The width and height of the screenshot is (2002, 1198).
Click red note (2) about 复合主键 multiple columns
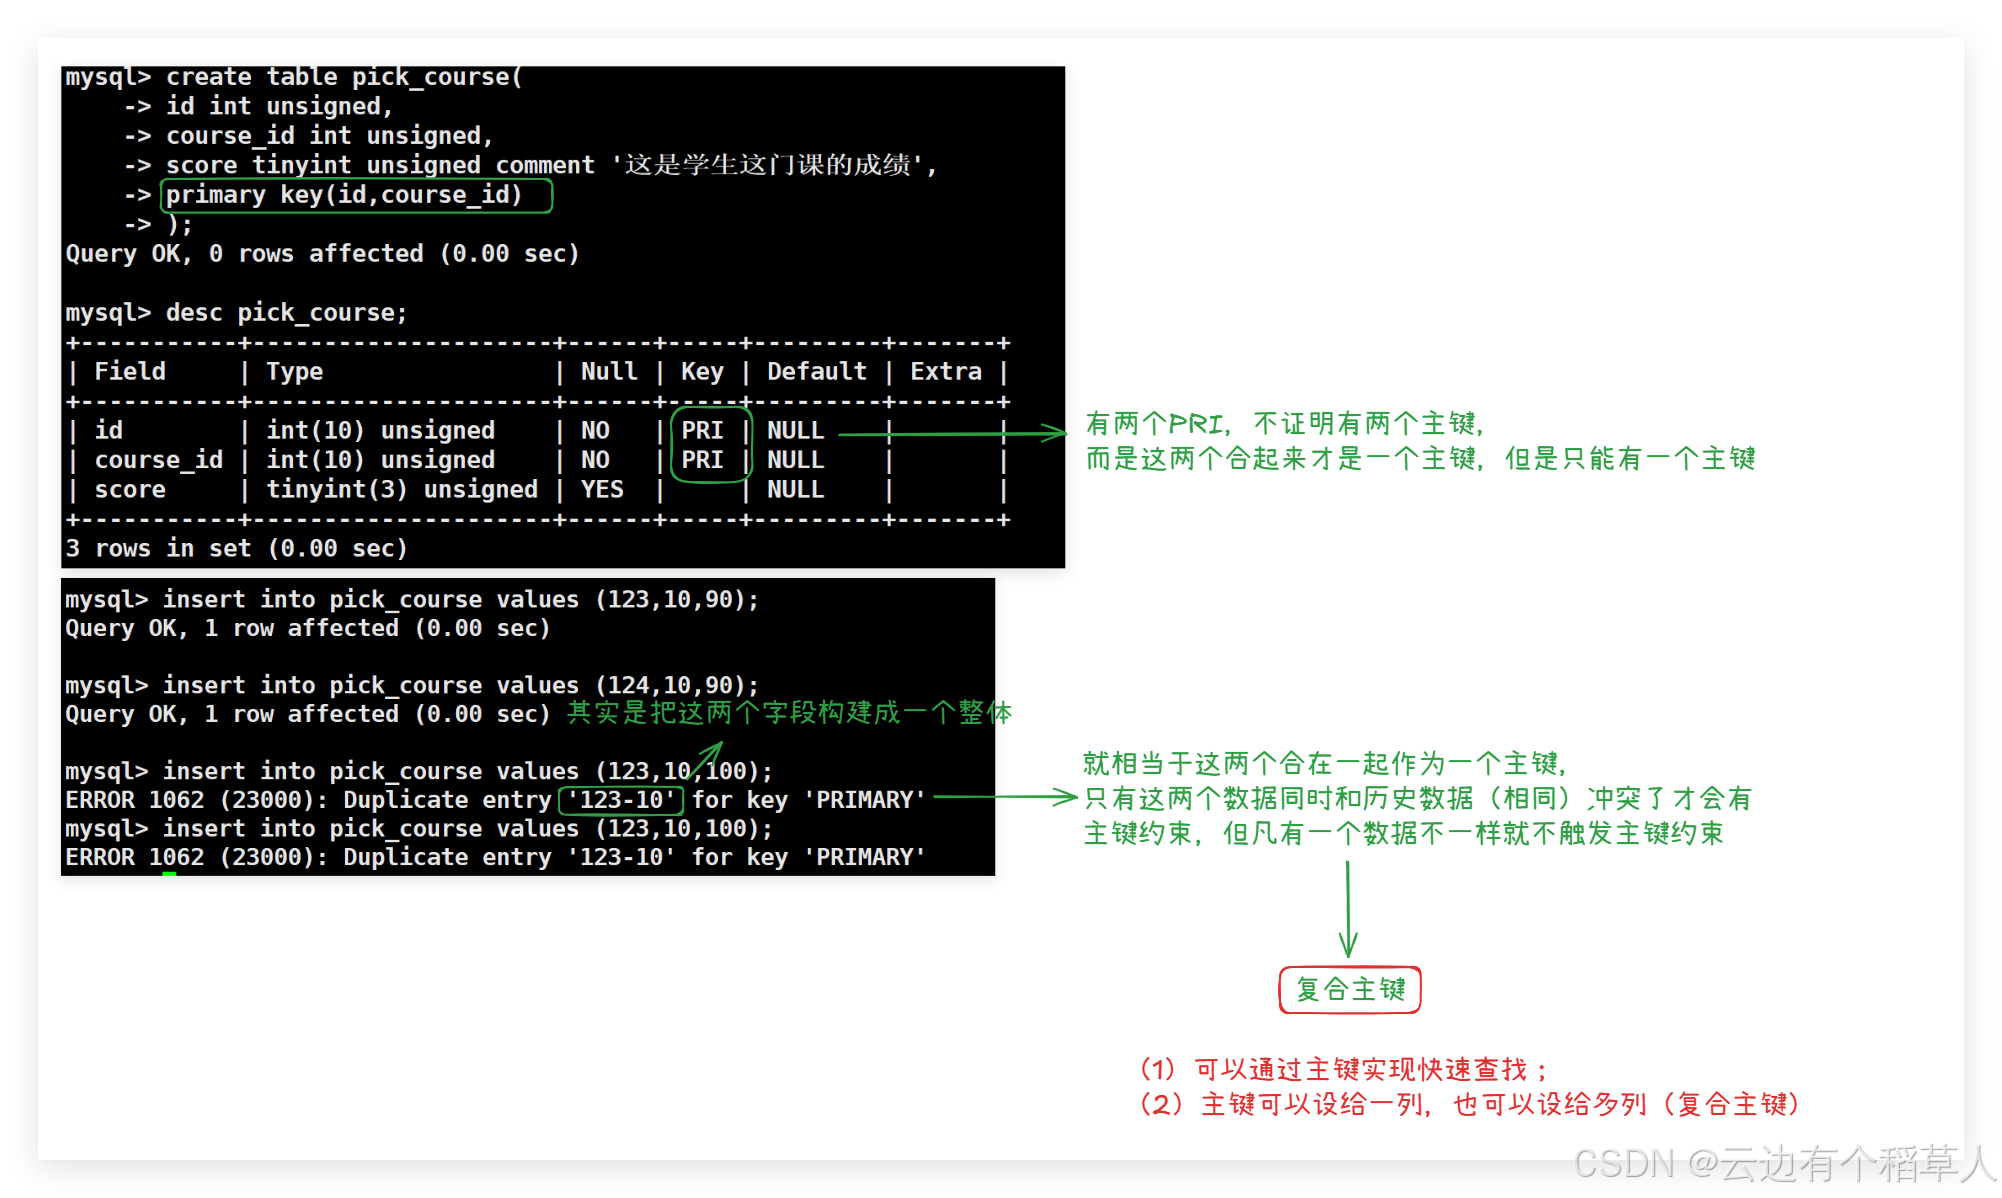coord(1468,1105)
